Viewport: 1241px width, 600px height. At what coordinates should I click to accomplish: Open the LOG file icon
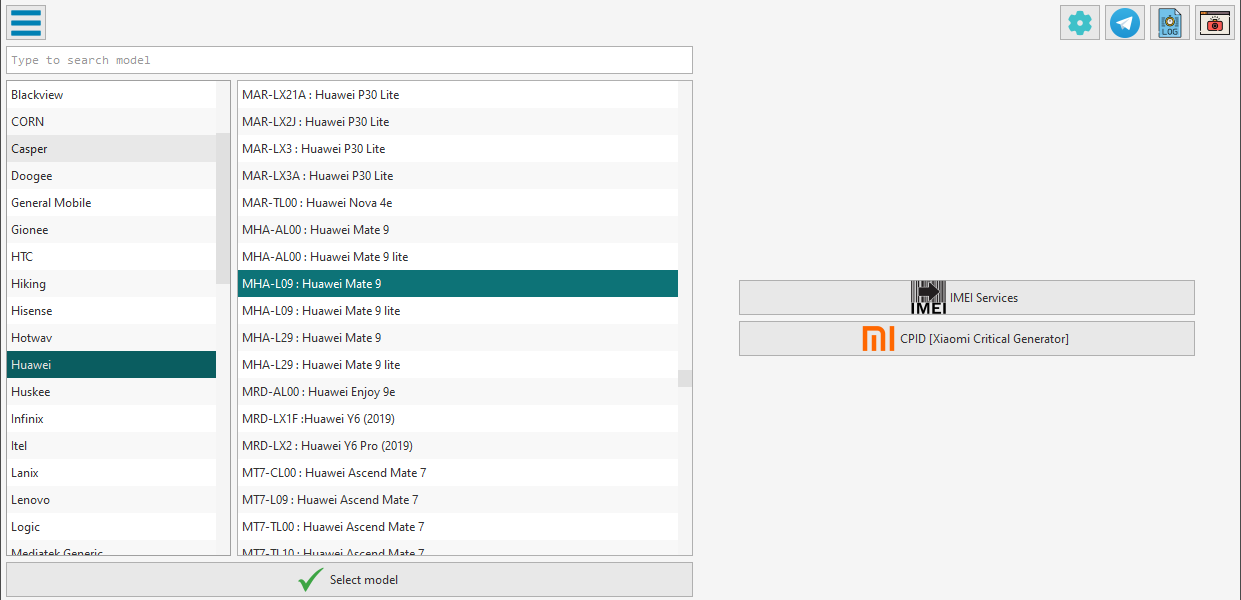coord(1170,23)
